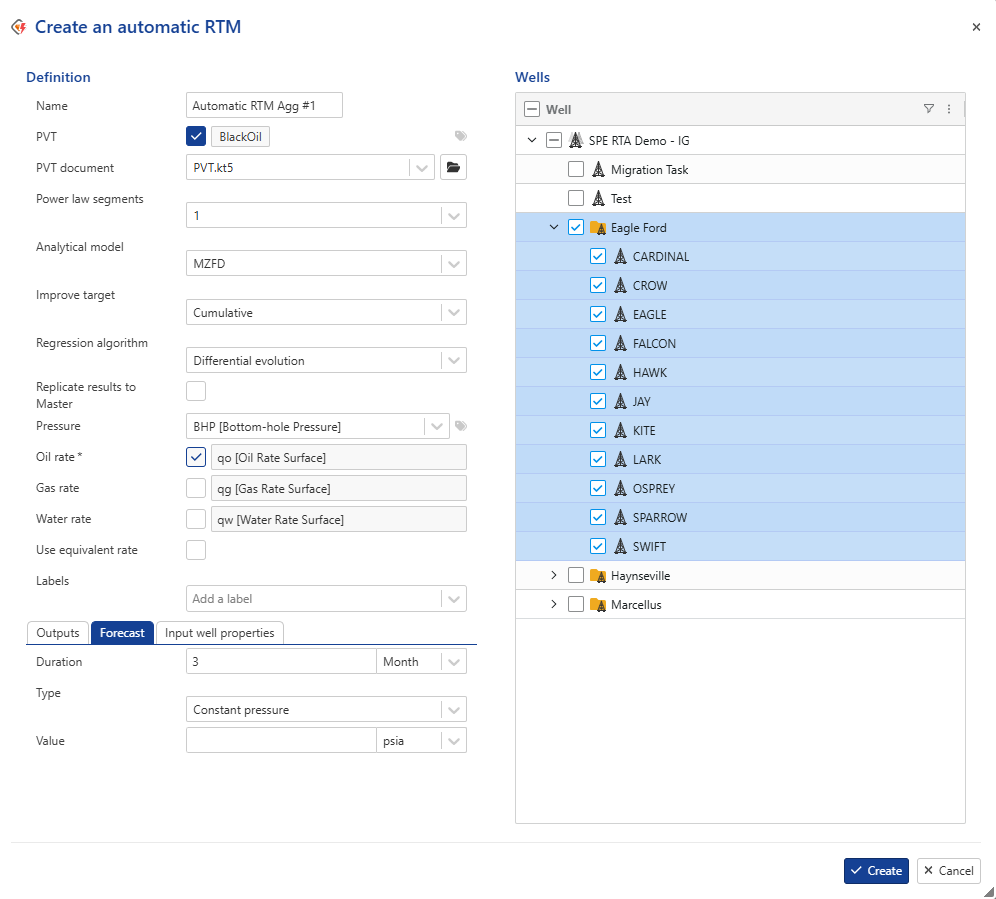The width and height of the screenshot is (996, 899).
Task: Open the Well column filter icon
Action: click(928, 109)
